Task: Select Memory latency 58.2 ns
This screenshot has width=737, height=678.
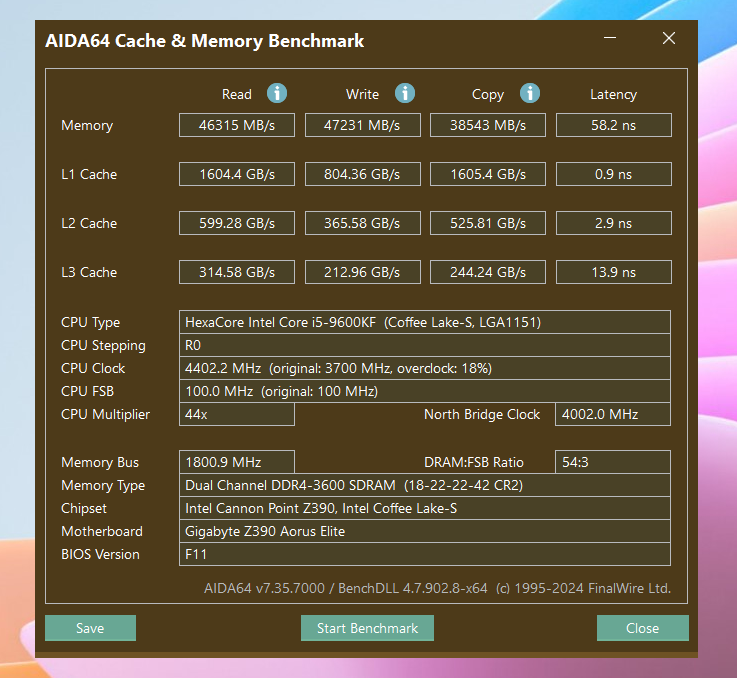Action: pyautogui.click(x=613, y=125)
